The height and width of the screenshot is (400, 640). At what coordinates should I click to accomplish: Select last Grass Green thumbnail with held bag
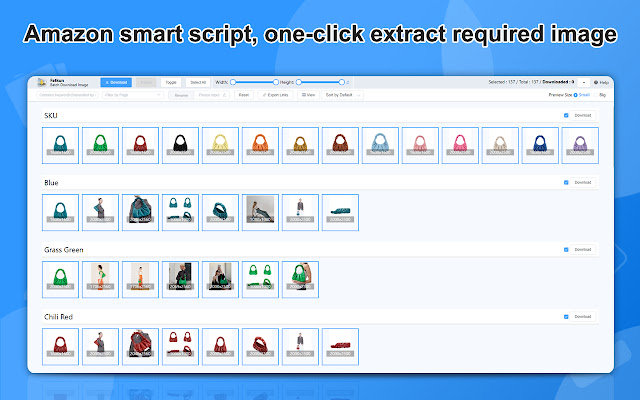(x=300, y=280)
